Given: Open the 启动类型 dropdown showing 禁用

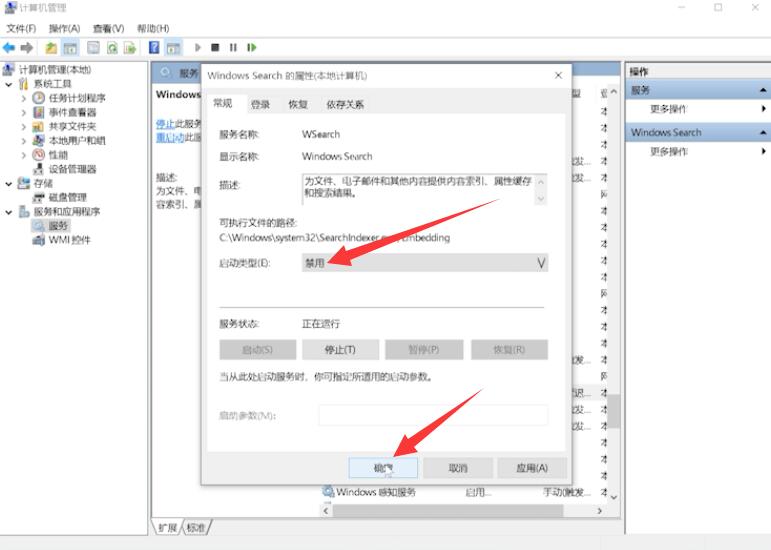Looking at the screenshot, I should [x=425, y=263].
